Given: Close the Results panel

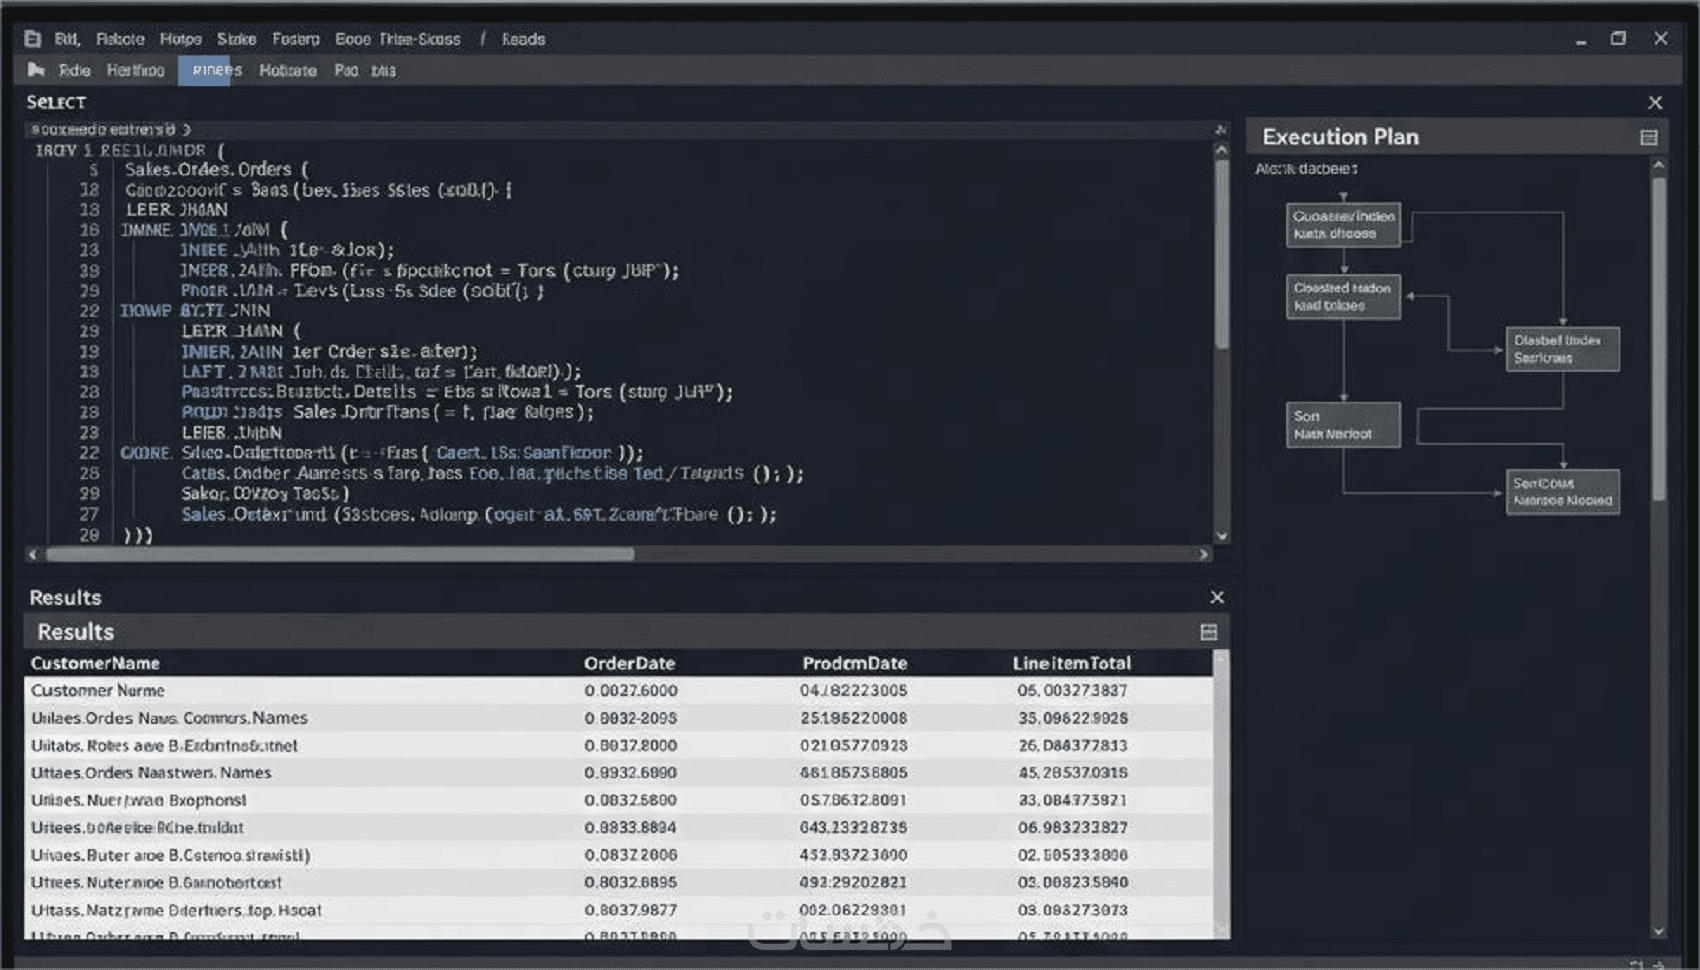Looking at the screenshot, I should 1217,597.
